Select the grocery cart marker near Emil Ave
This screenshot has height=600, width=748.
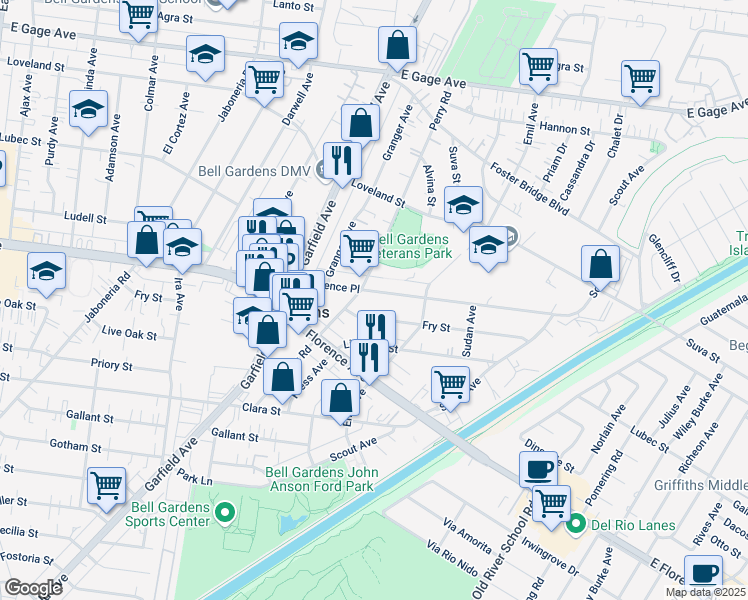539,68
